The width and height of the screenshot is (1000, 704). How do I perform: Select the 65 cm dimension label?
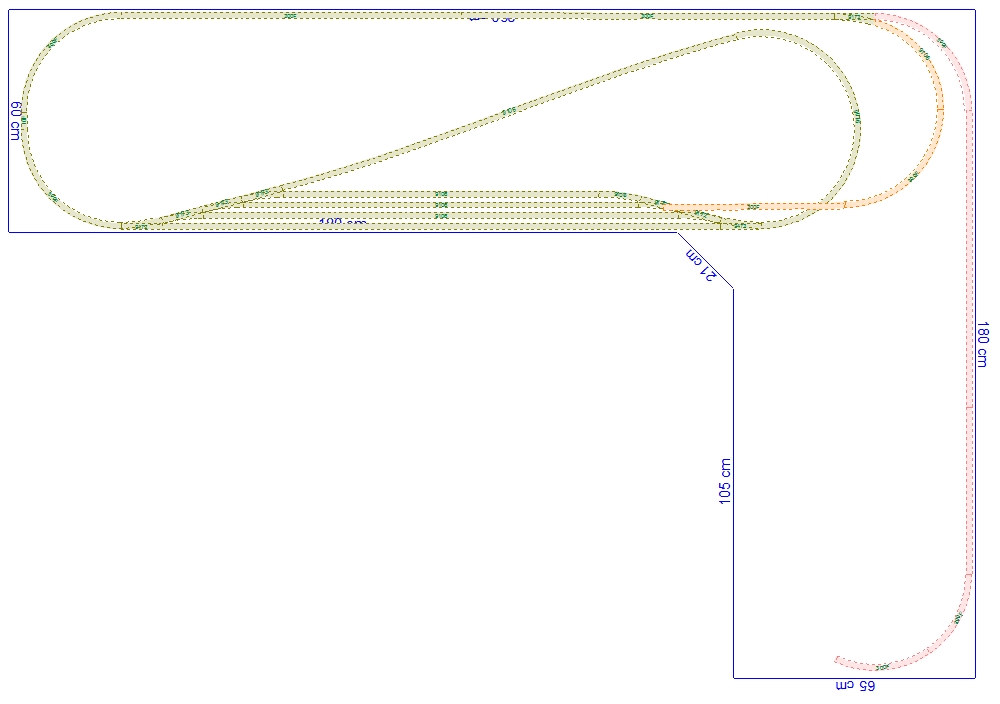coord(855,687)
